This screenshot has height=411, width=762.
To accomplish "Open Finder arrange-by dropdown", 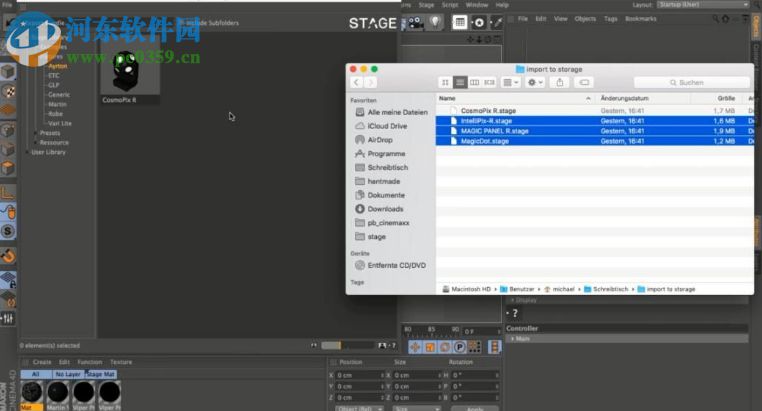I will (x=510, y=83).
